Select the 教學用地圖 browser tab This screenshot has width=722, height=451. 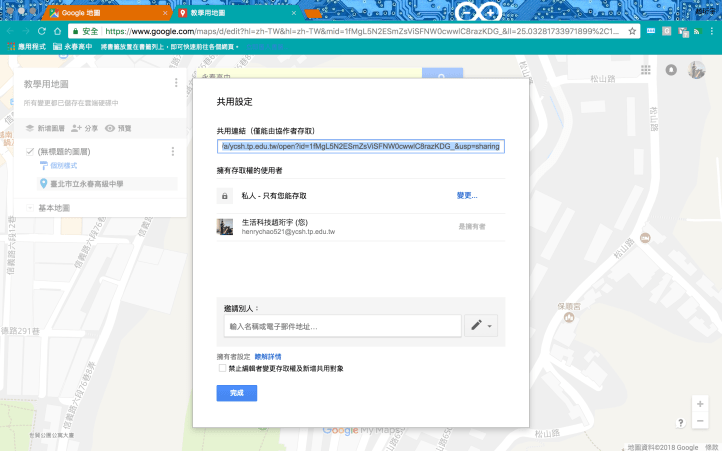coord(230,13)
